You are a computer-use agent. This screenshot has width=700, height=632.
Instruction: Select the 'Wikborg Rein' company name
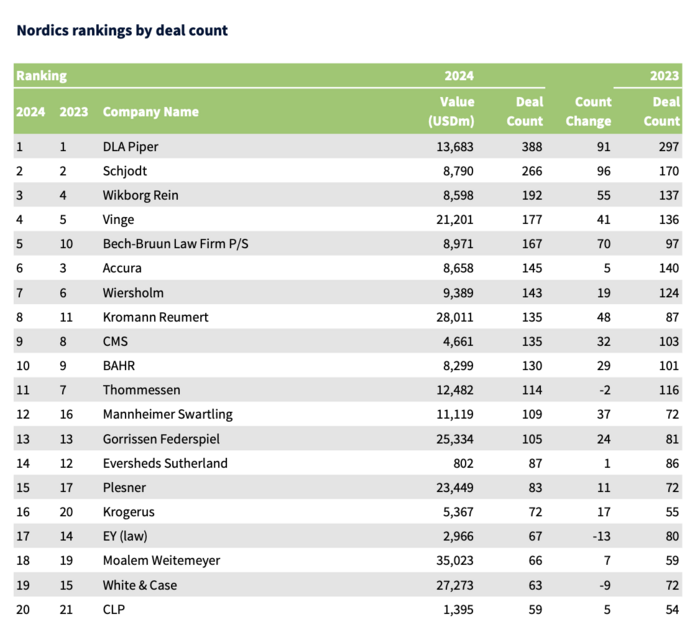pos(141,195)
